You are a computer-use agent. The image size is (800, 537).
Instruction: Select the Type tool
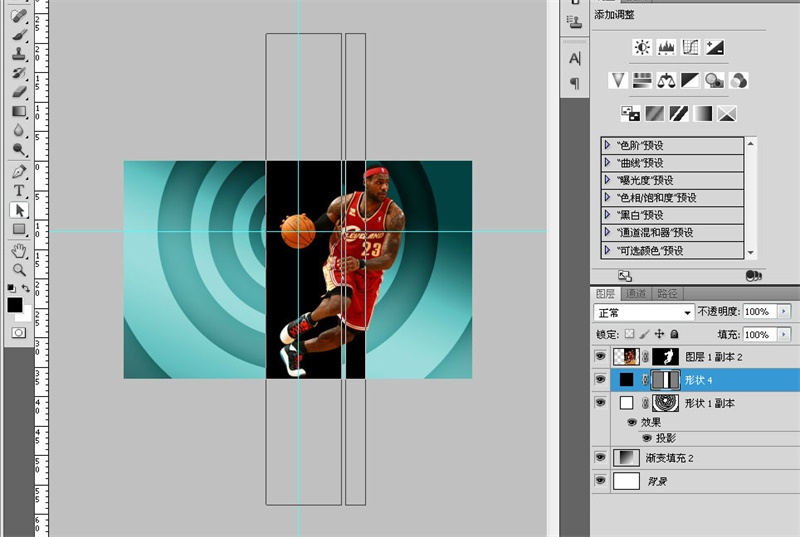tap(19, 190)
